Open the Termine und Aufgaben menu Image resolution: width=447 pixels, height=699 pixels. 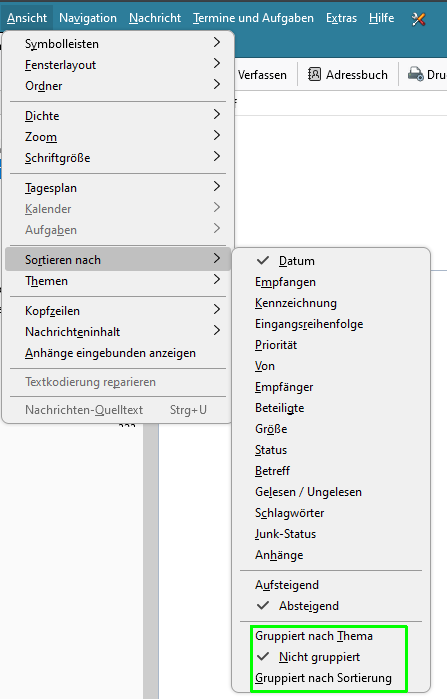(x=253, y=18)
